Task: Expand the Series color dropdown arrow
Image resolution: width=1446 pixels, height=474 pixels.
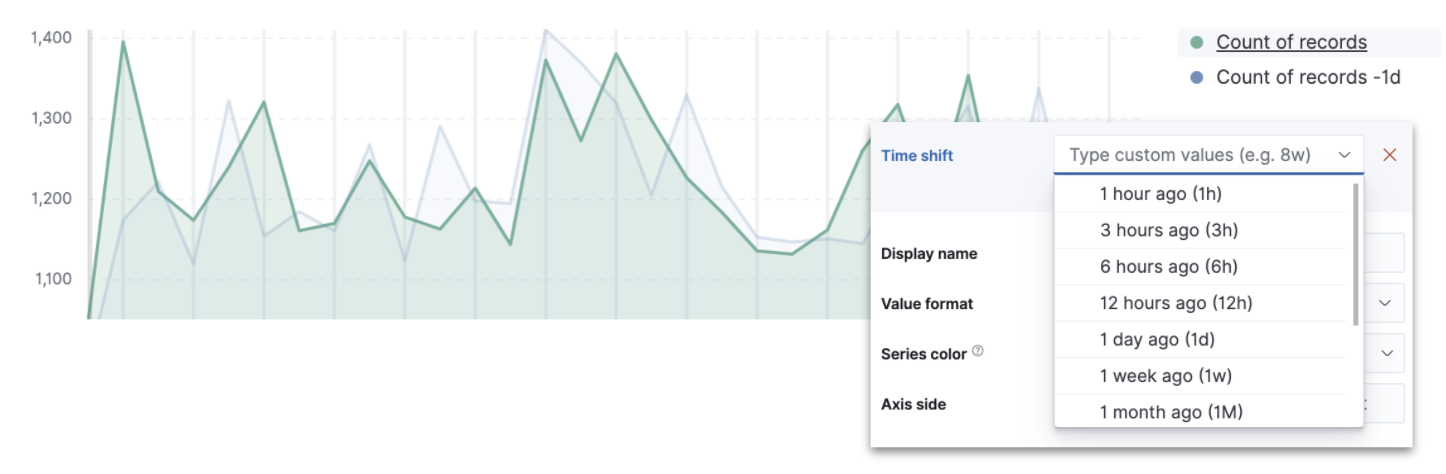Action: tap(1387, 353)
